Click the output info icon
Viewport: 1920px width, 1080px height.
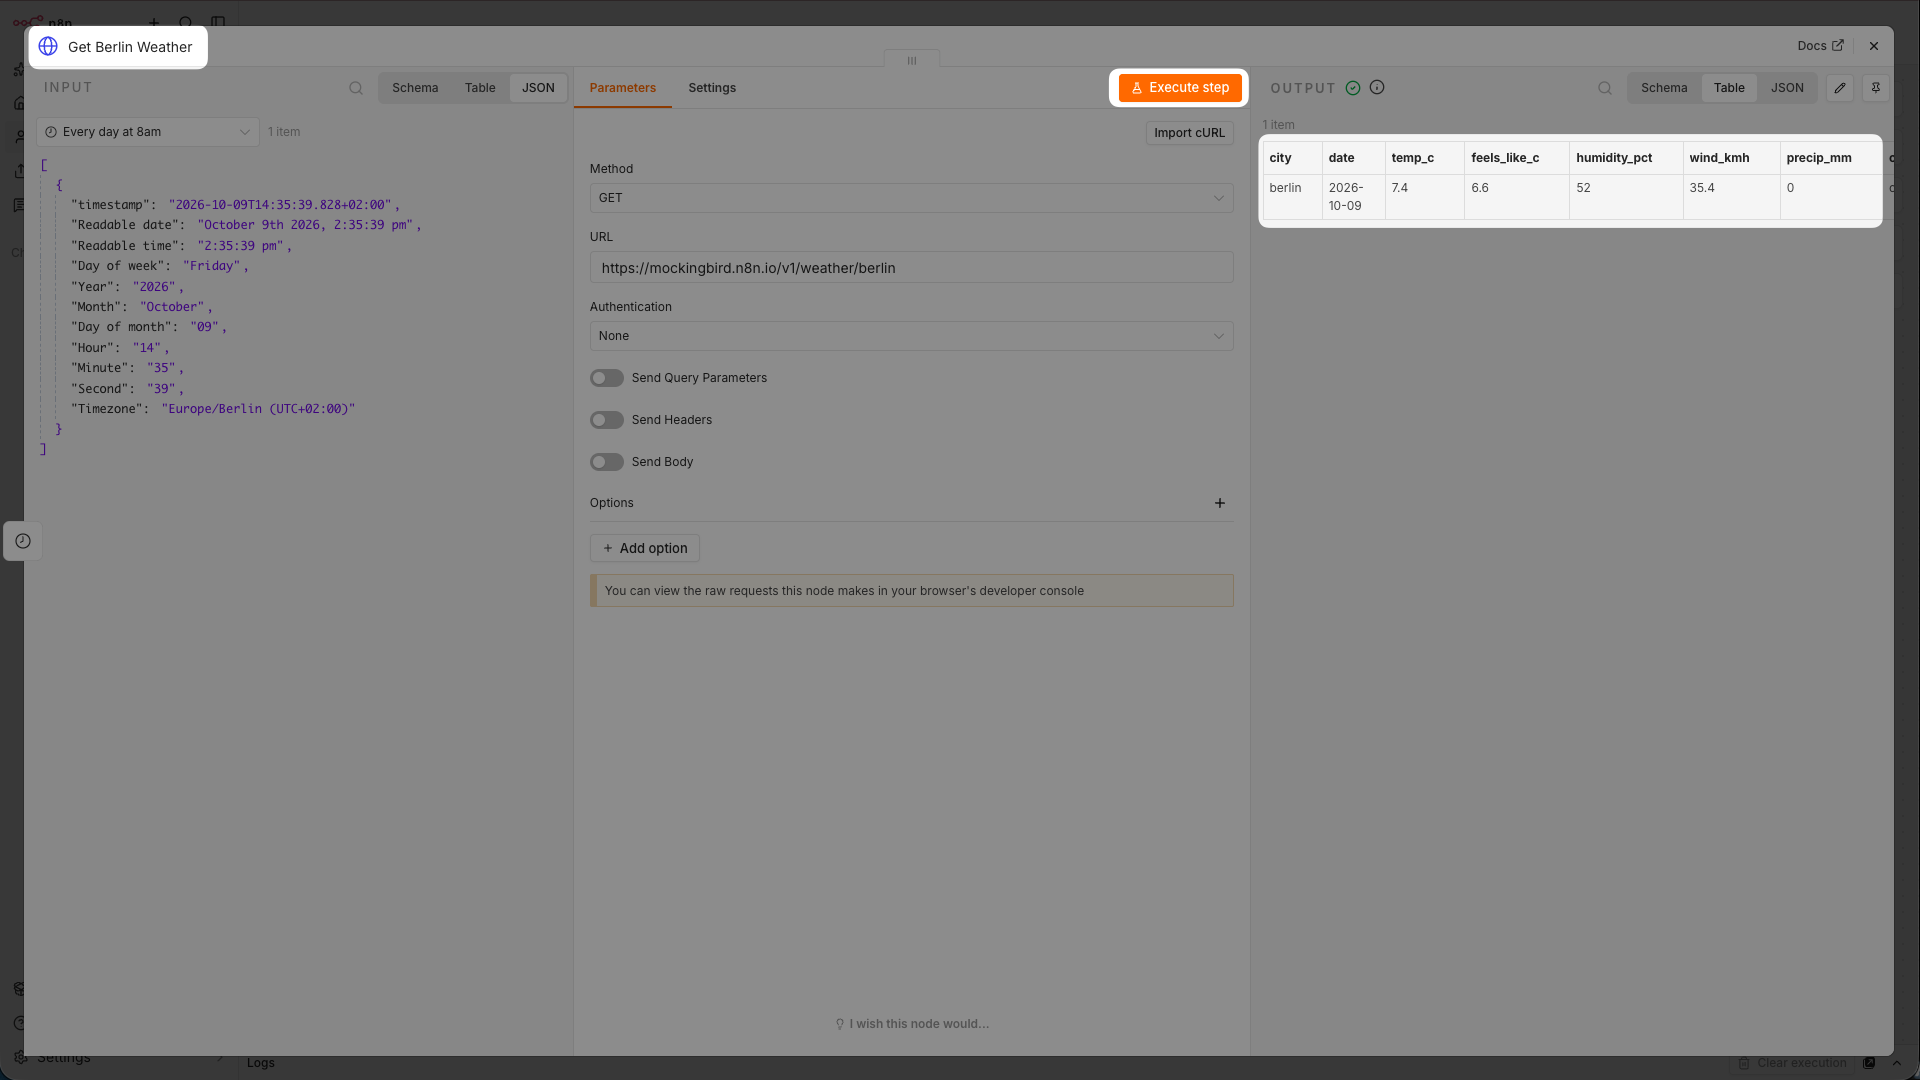(1377, 88)
